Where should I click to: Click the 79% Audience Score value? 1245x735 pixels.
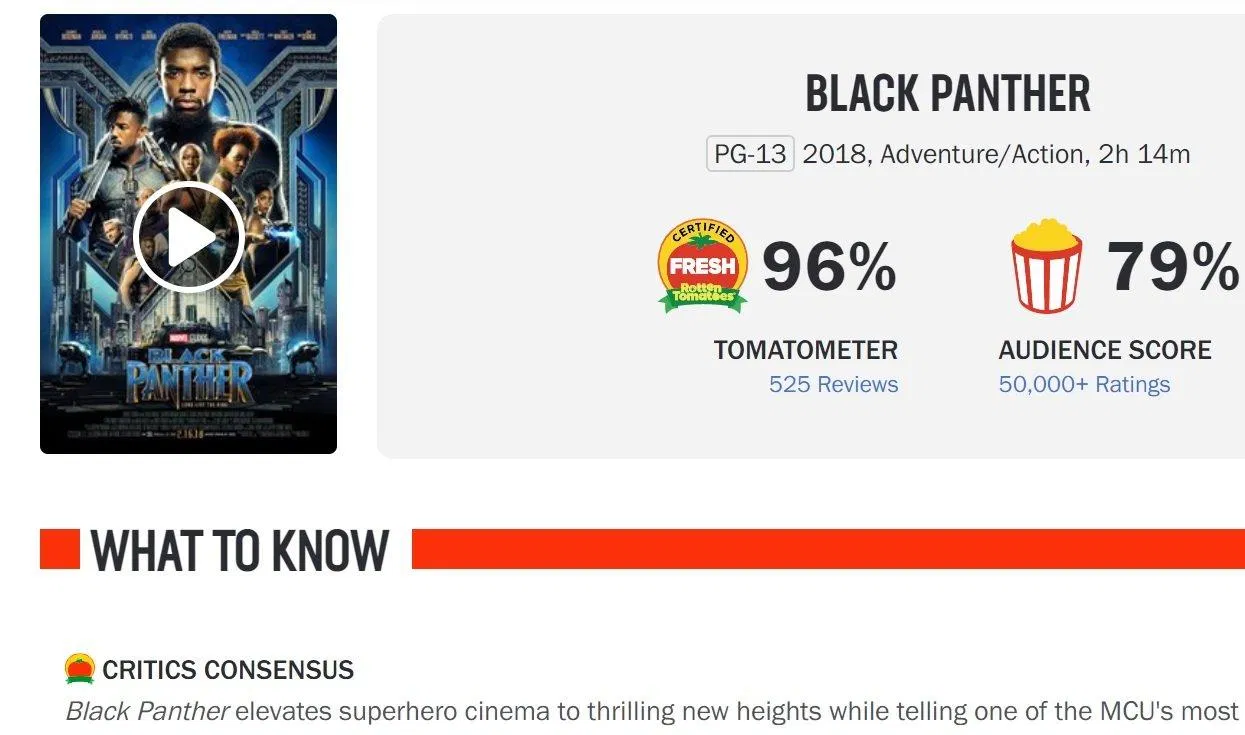(1170, 267)
